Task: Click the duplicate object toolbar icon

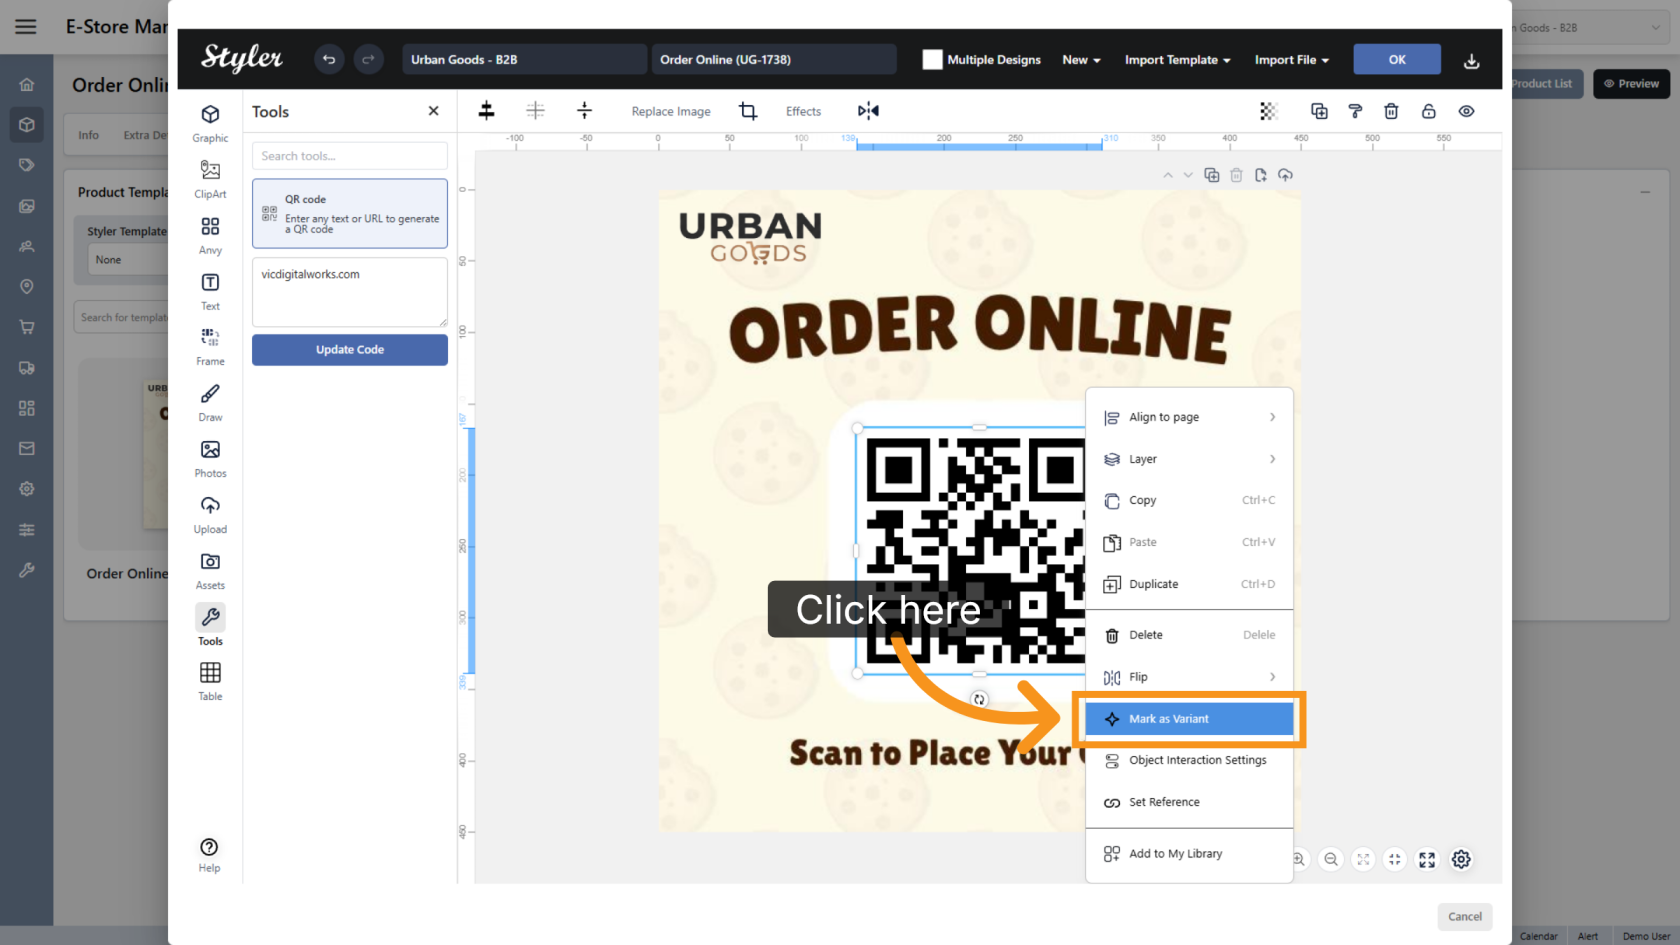Action: [1319, 111]
